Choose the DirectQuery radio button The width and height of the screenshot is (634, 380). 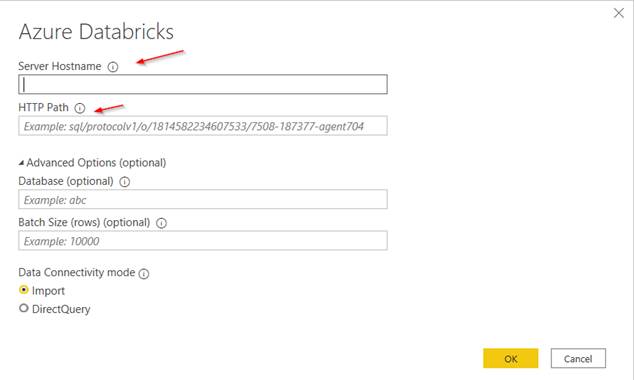[24, 308]
